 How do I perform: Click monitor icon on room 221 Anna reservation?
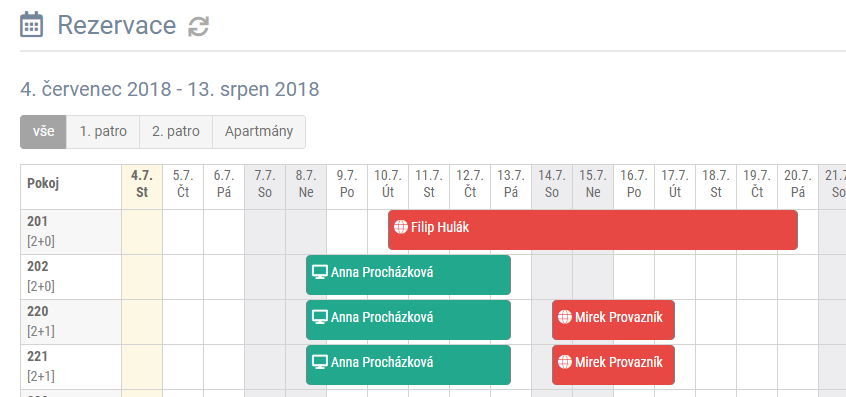320,362
